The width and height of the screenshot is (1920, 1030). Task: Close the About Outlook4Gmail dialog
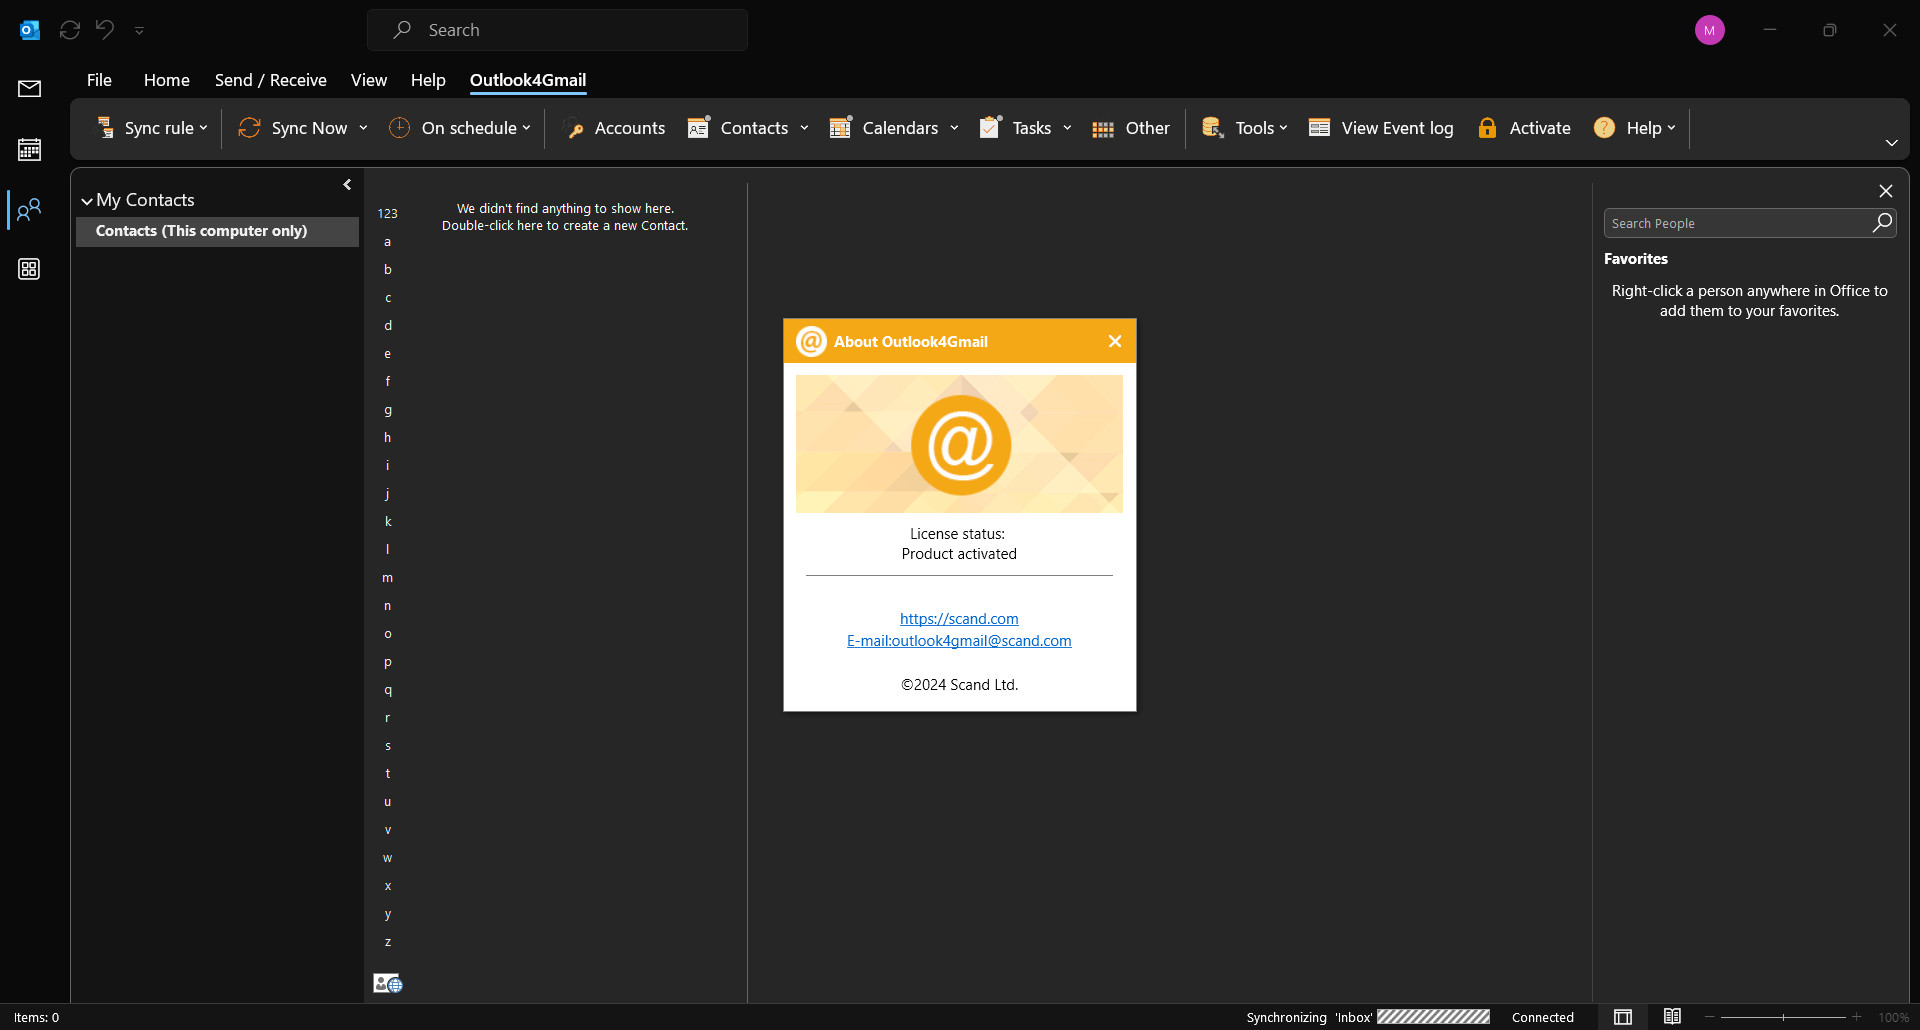pos(1115,342)
